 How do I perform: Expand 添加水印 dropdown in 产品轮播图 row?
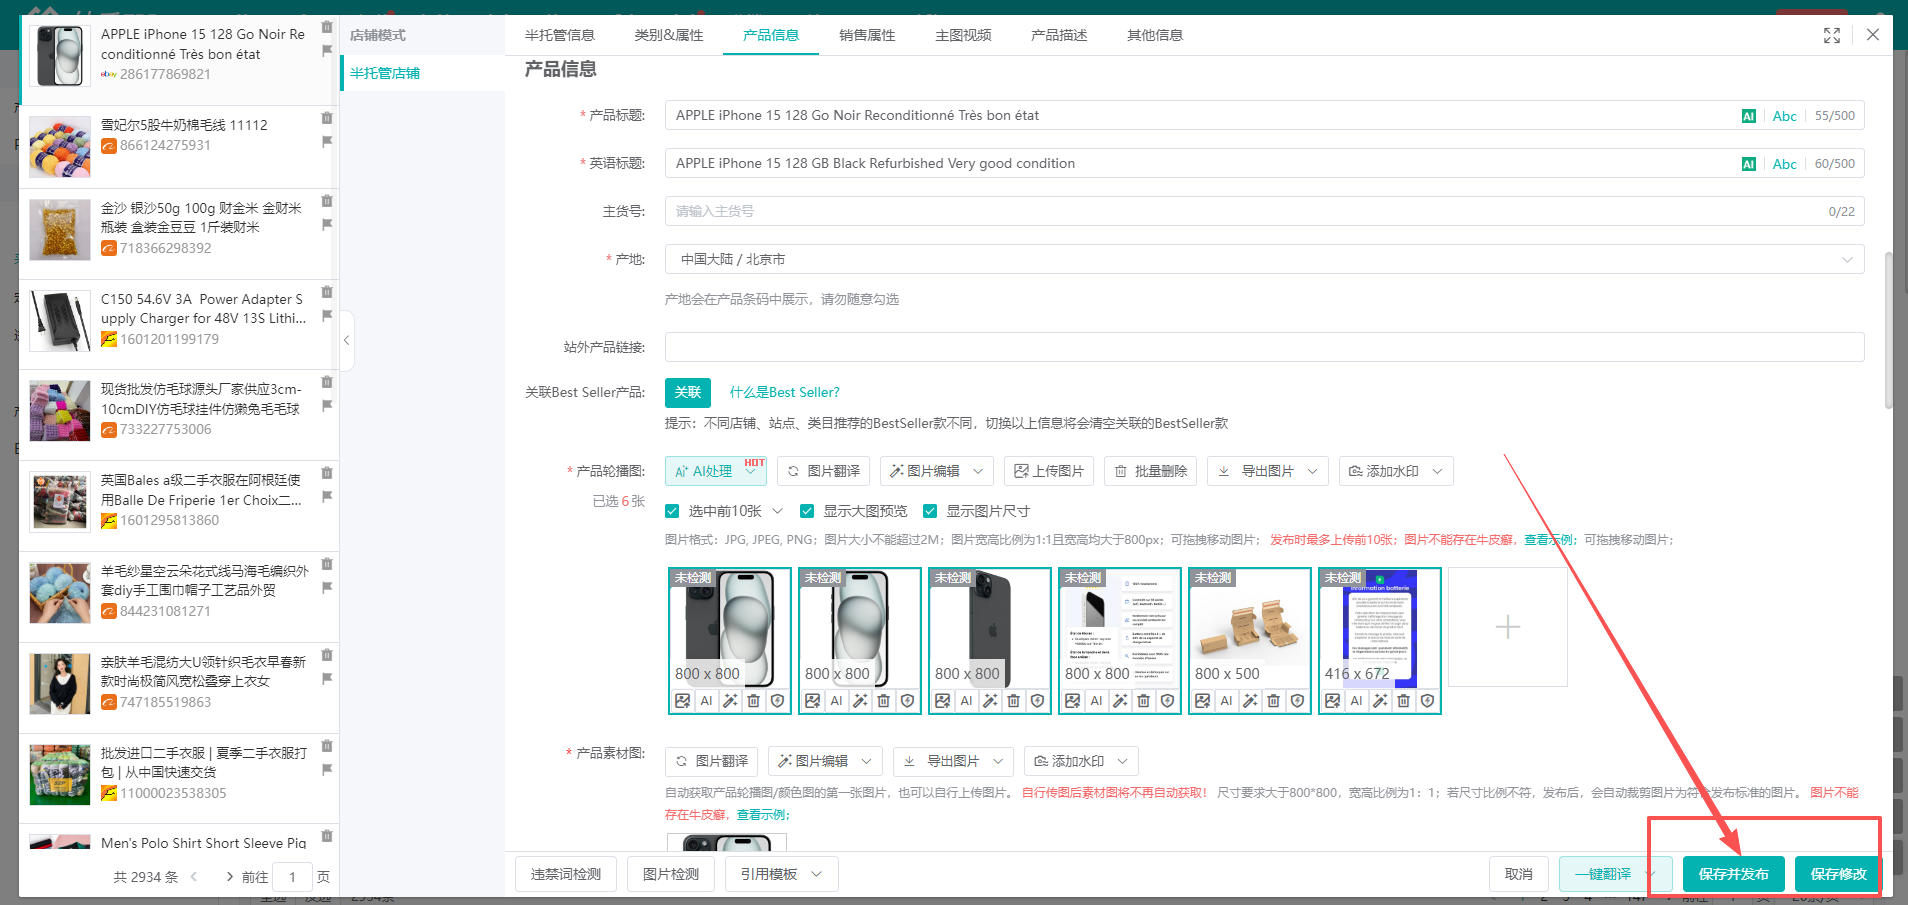click(1437, 471)
